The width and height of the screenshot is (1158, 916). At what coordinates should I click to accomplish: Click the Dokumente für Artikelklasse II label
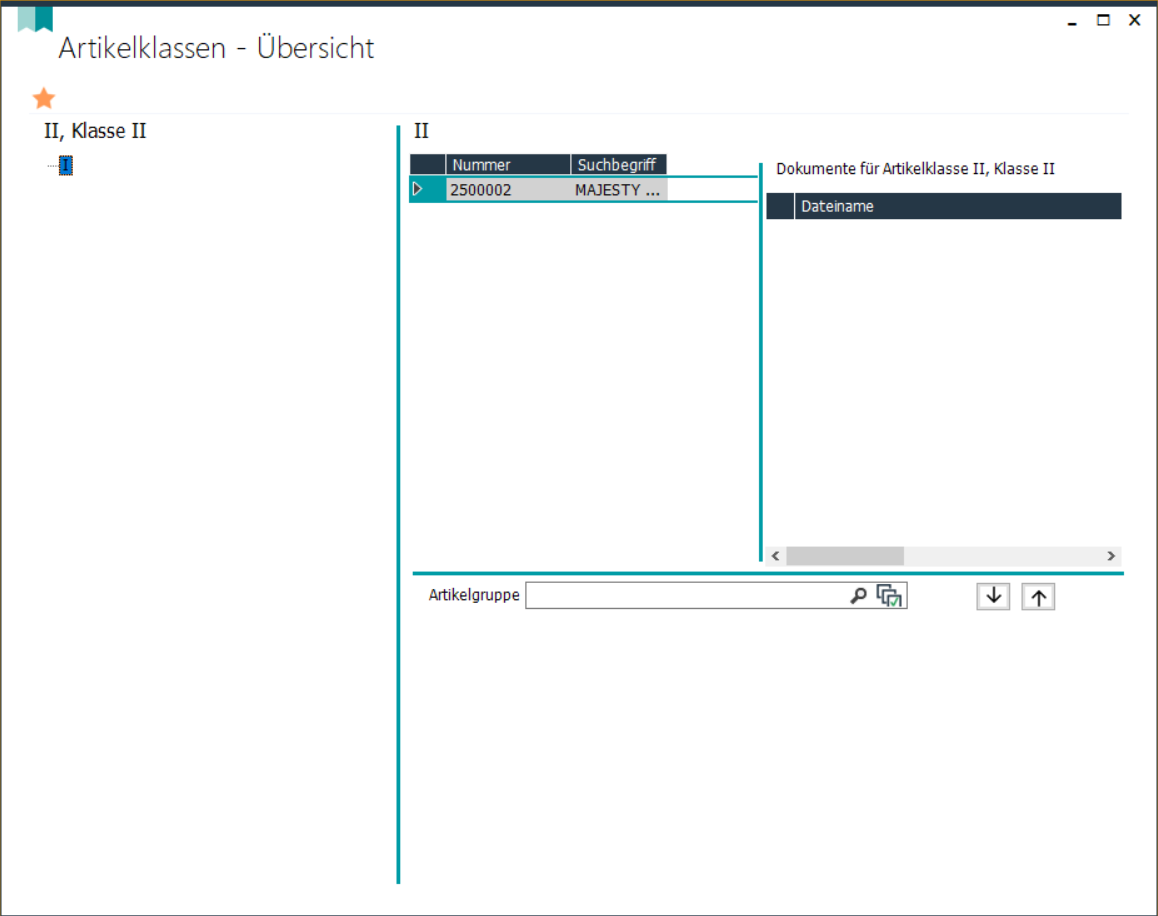[x=915, y=169]
